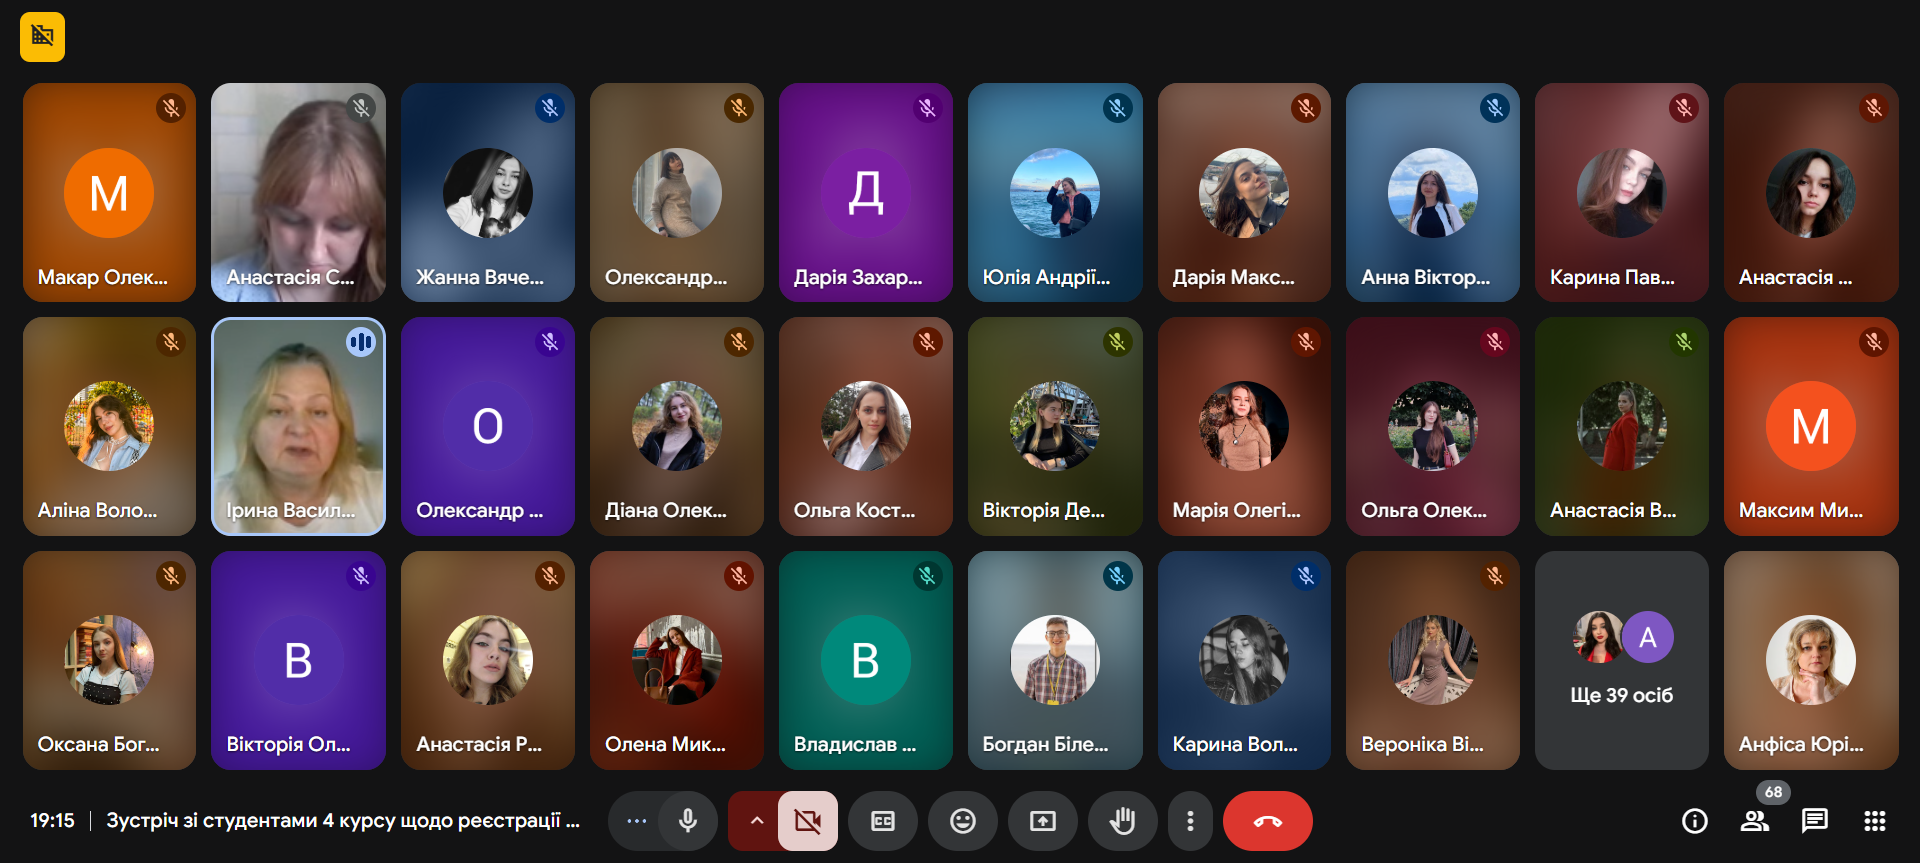The height and width of the screenshot is (863, 1920).
Task: Show the participants list
Action: (x=1754, y=821)
